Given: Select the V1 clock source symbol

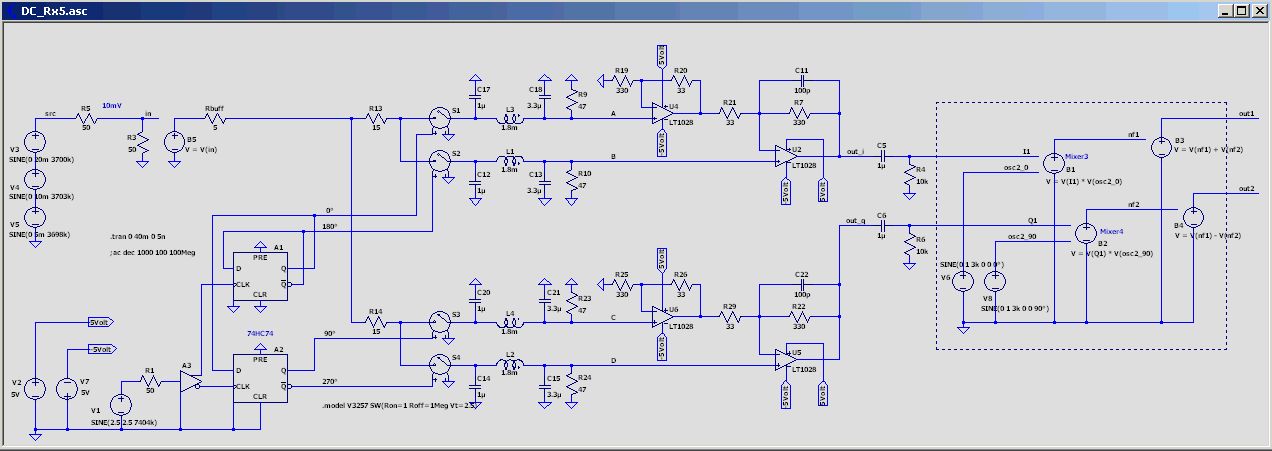Looking at the screenshot, I should click(121, 405).
